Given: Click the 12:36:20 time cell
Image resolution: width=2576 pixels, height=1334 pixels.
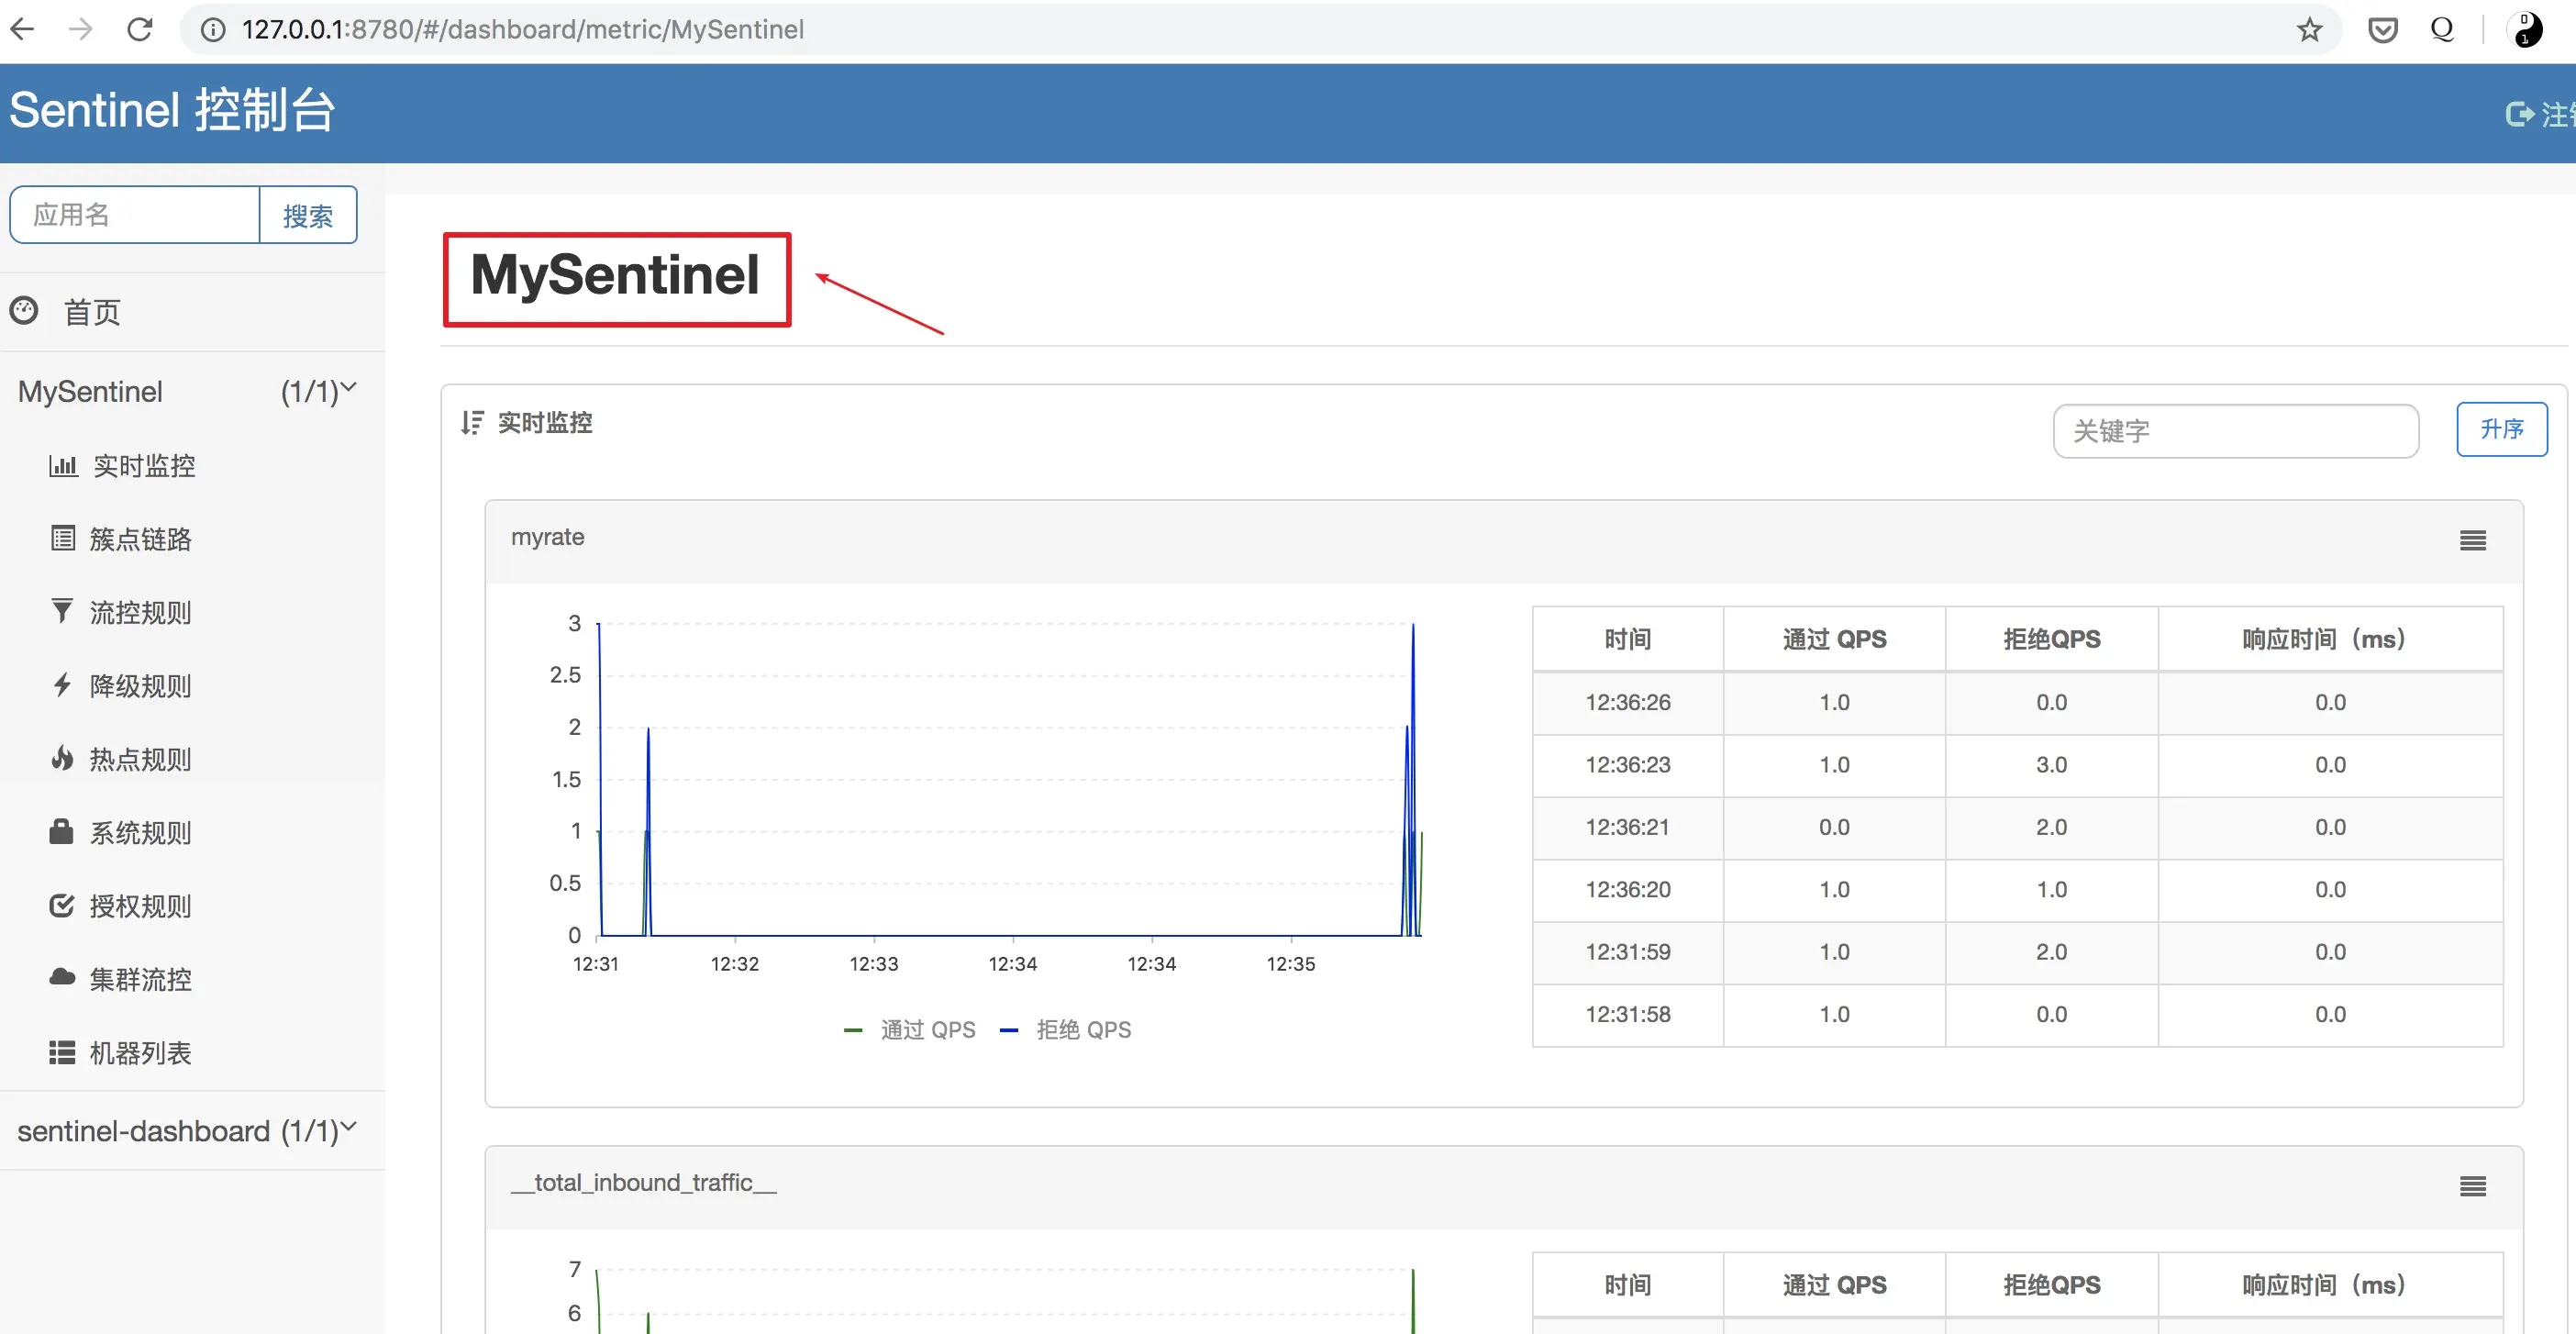Looking at the screenshot, I should tap(1627, 889).
